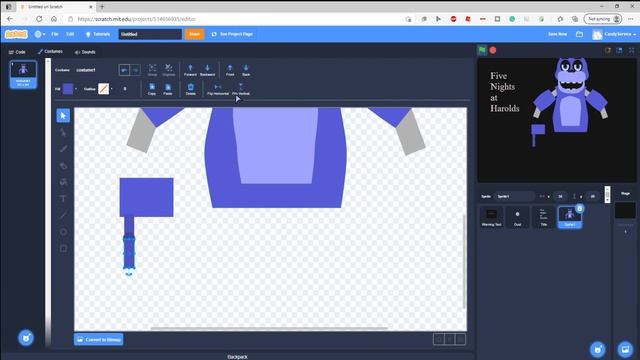Switch to large stage layout
This screenshot has height=360, width=640.
point(619,50)
